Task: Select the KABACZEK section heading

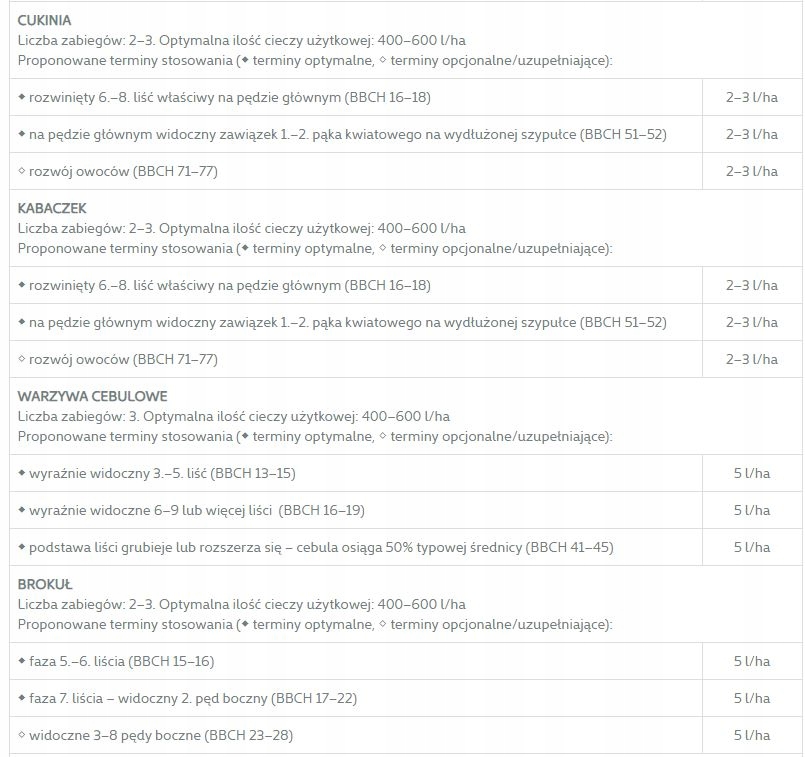Action: [52, 208]
